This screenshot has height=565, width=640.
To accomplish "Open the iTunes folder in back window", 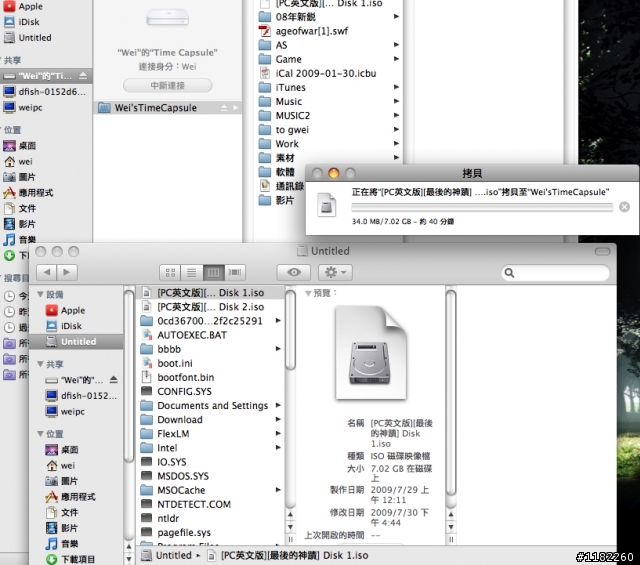I will point(290,87).
